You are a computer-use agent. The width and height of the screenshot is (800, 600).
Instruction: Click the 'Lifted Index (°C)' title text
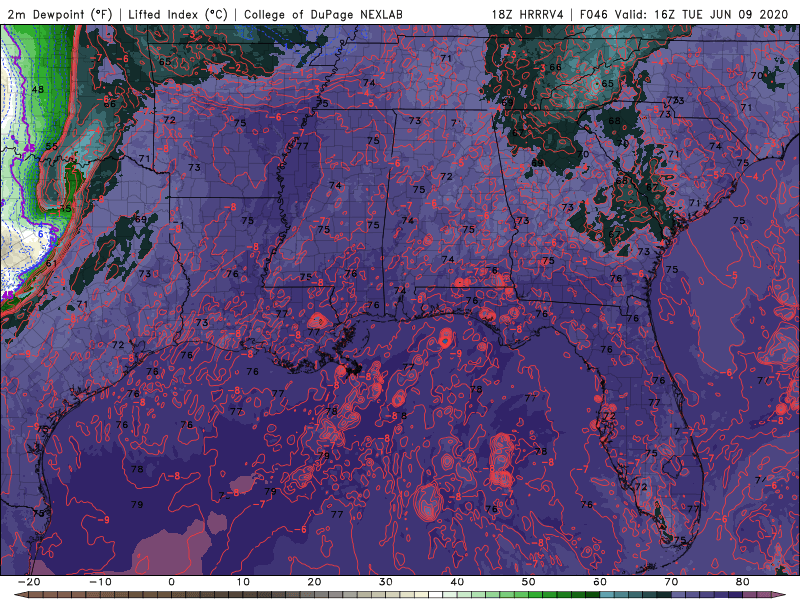(x=178, y=14)
